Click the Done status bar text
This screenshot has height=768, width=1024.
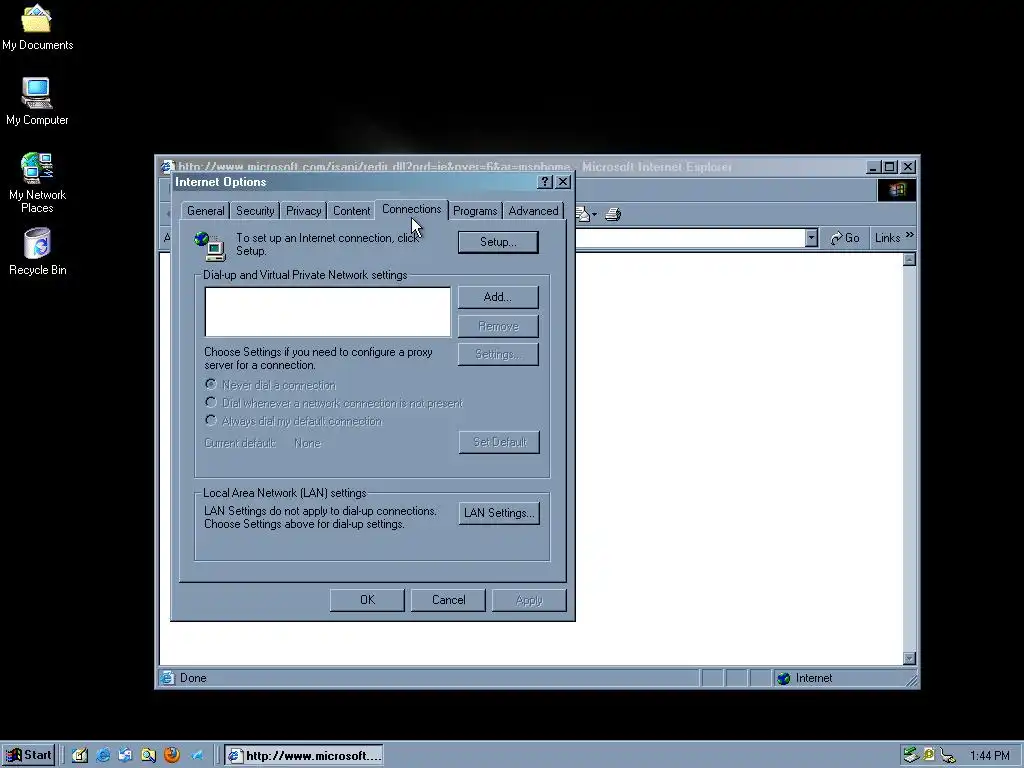pyautogui.click(x=193, y=678)
